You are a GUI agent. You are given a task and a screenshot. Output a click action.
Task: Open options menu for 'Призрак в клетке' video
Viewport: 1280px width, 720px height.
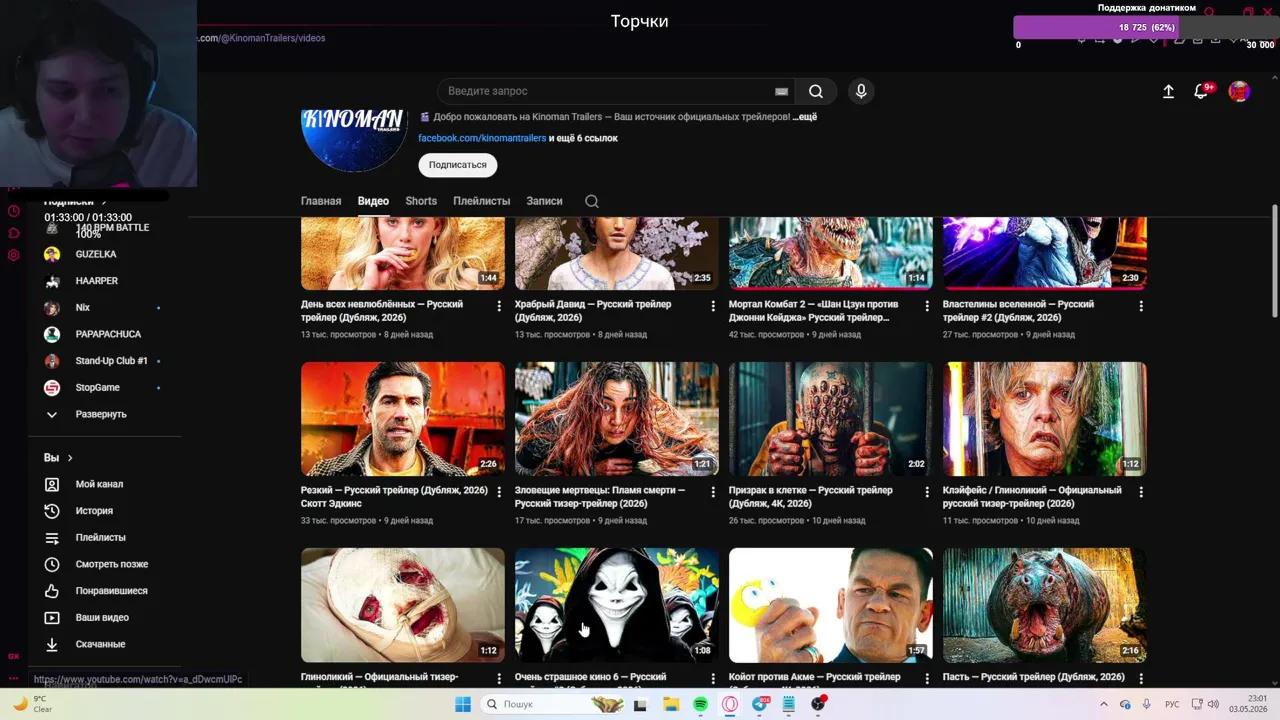[x=927, y=492]
